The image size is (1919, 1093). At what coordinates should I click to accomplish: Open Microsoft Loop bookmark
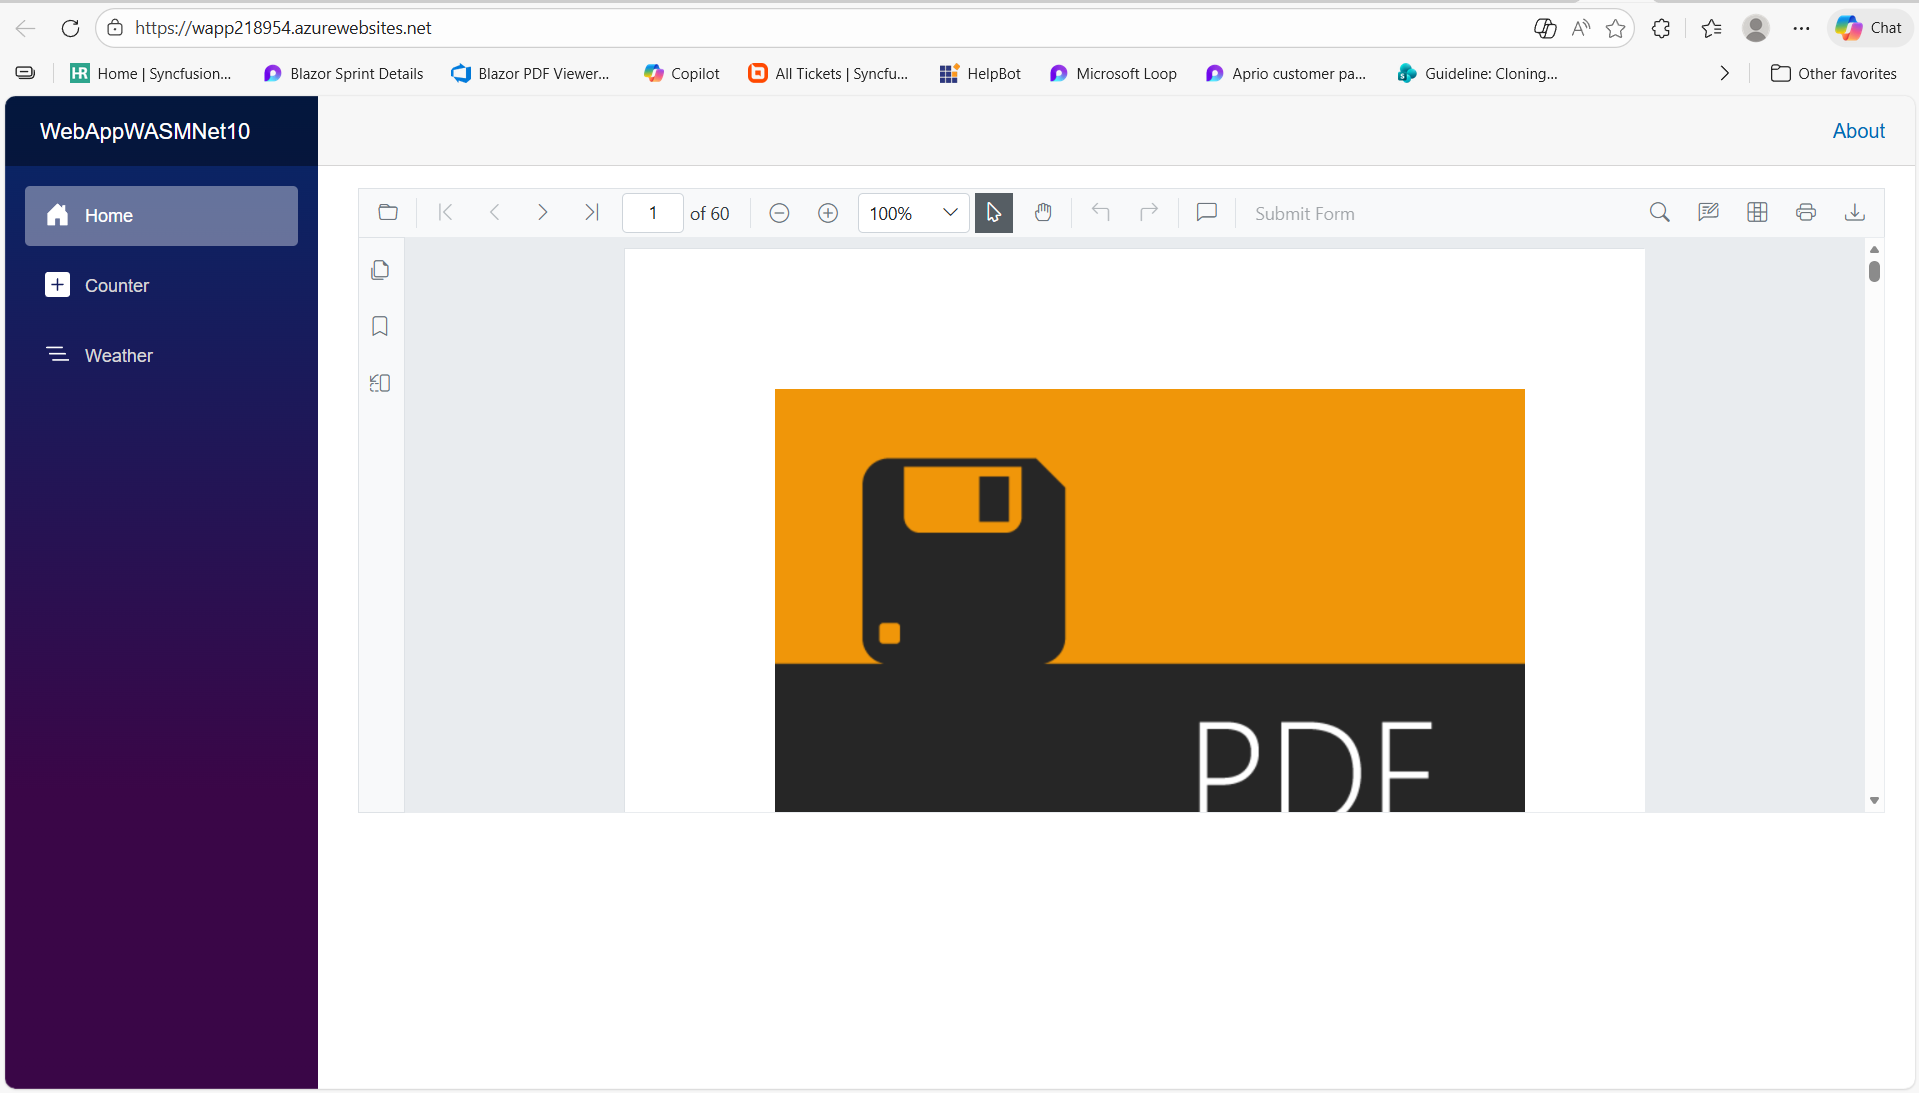(1113, 74)
